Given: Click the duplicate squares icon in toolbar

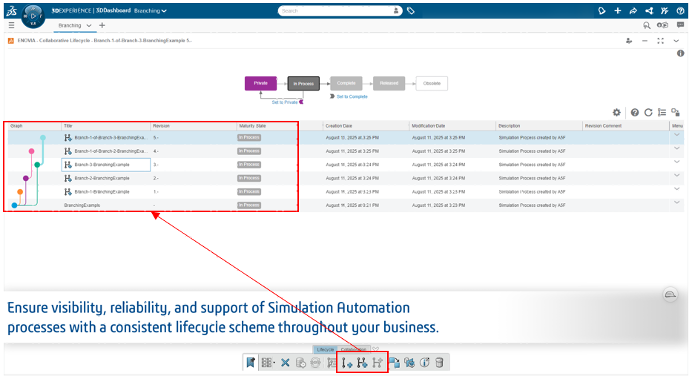Looking at the screenshot, I should 394,363.
